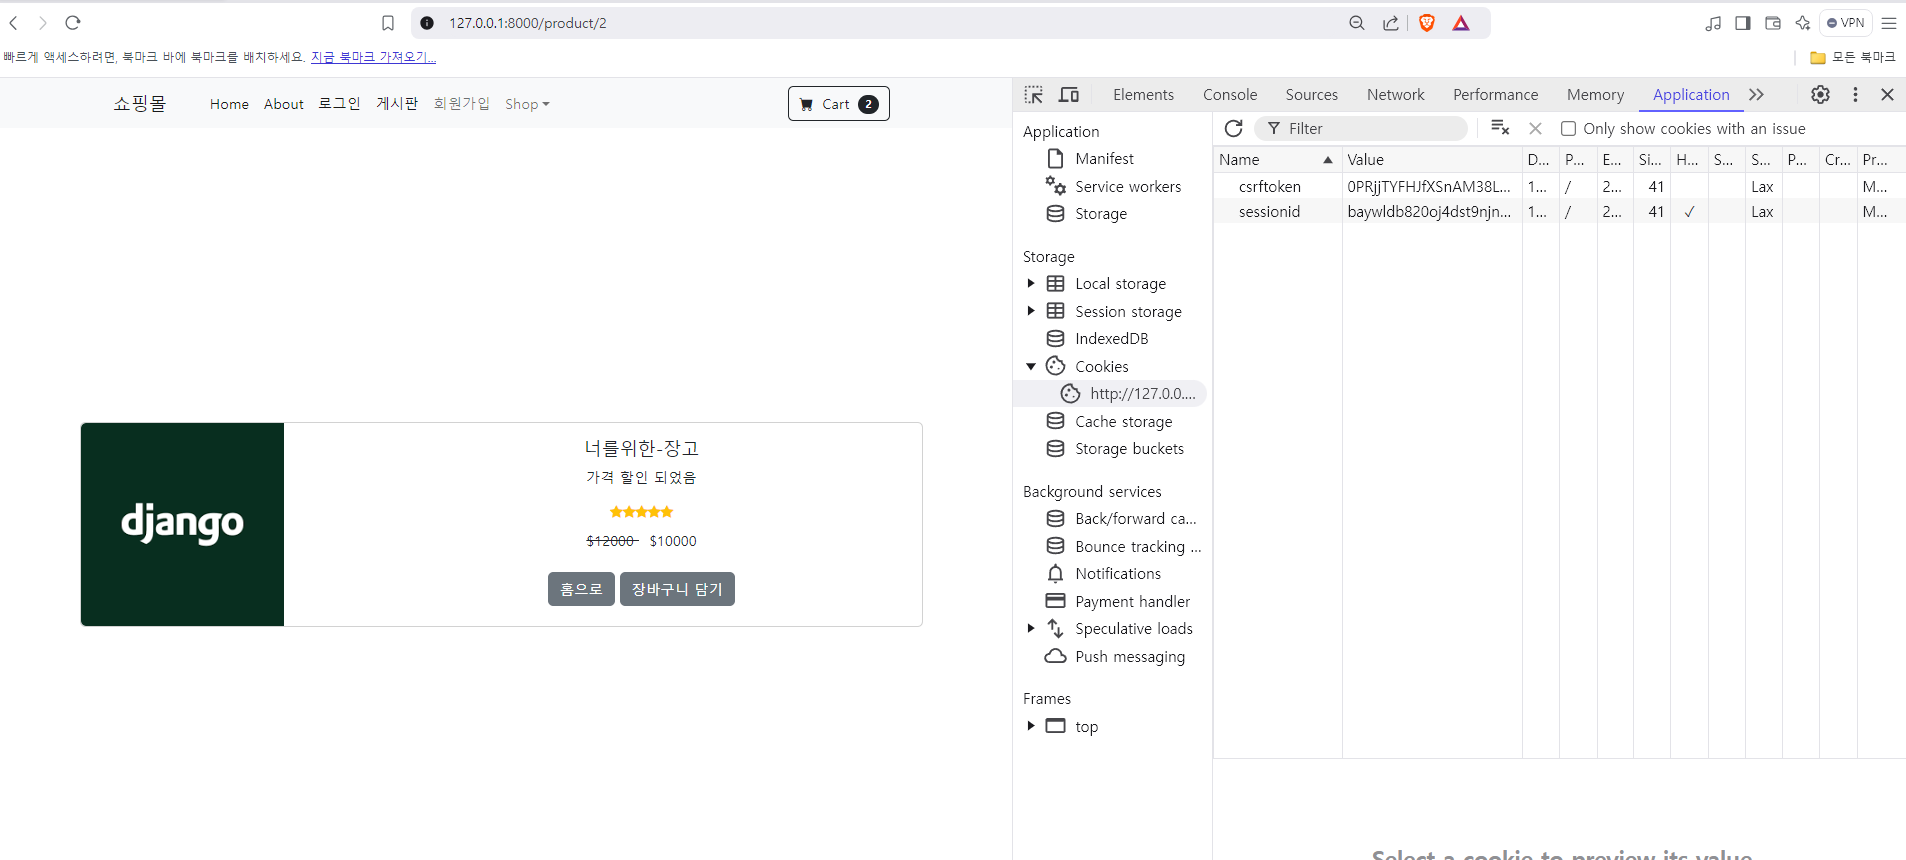Image resolution: width=1906 pixels, height=860 pixels.
Task: Expand the top frame node
Action: pos(1031,726)
